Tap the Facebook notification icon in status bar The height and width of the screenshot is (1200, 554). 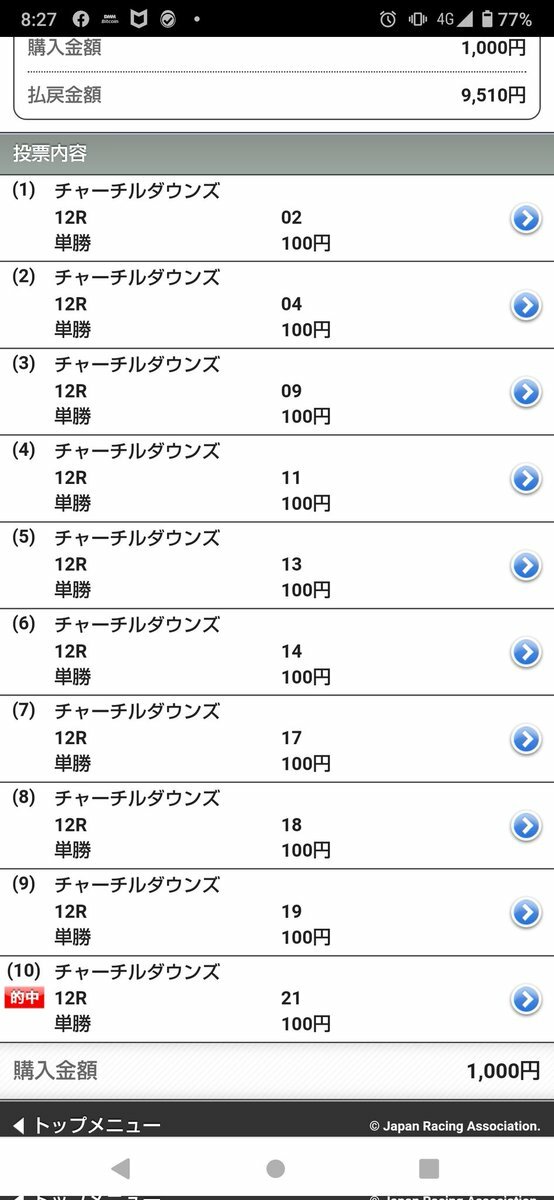coord(81,19)
